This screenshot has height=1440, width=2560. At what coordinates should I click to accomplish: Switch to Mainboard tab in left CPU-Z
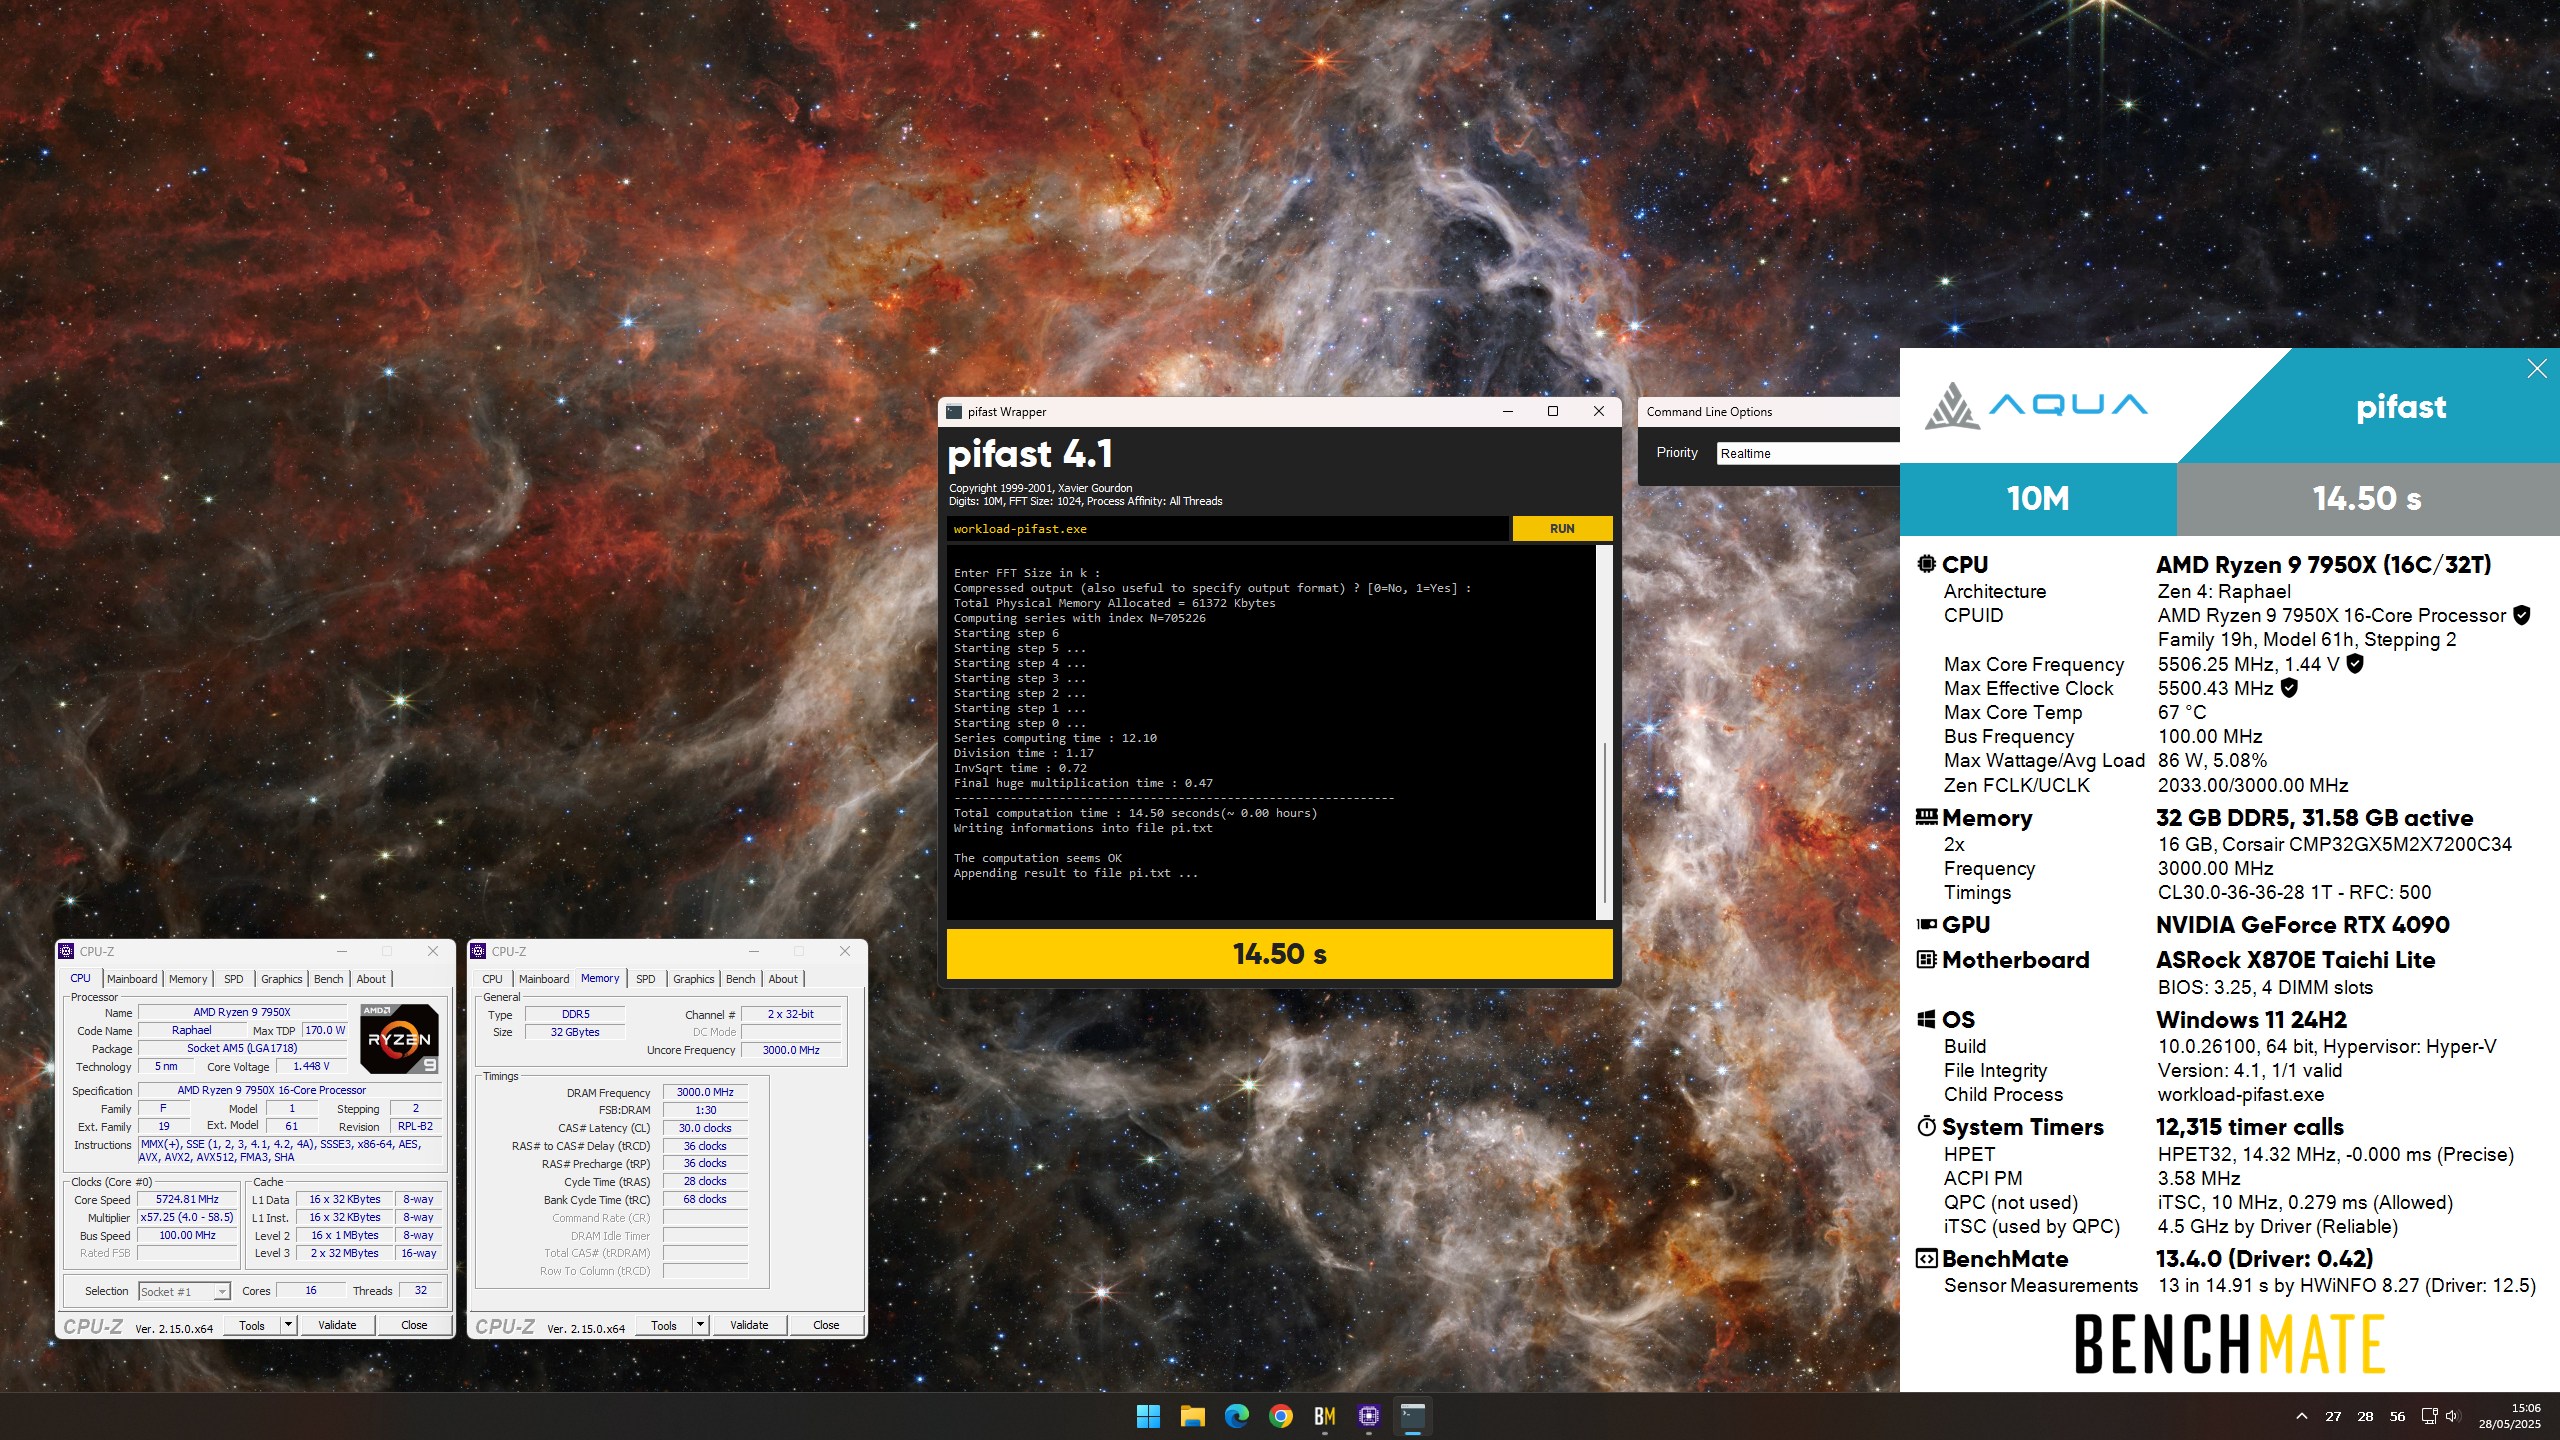coord(132,979)
